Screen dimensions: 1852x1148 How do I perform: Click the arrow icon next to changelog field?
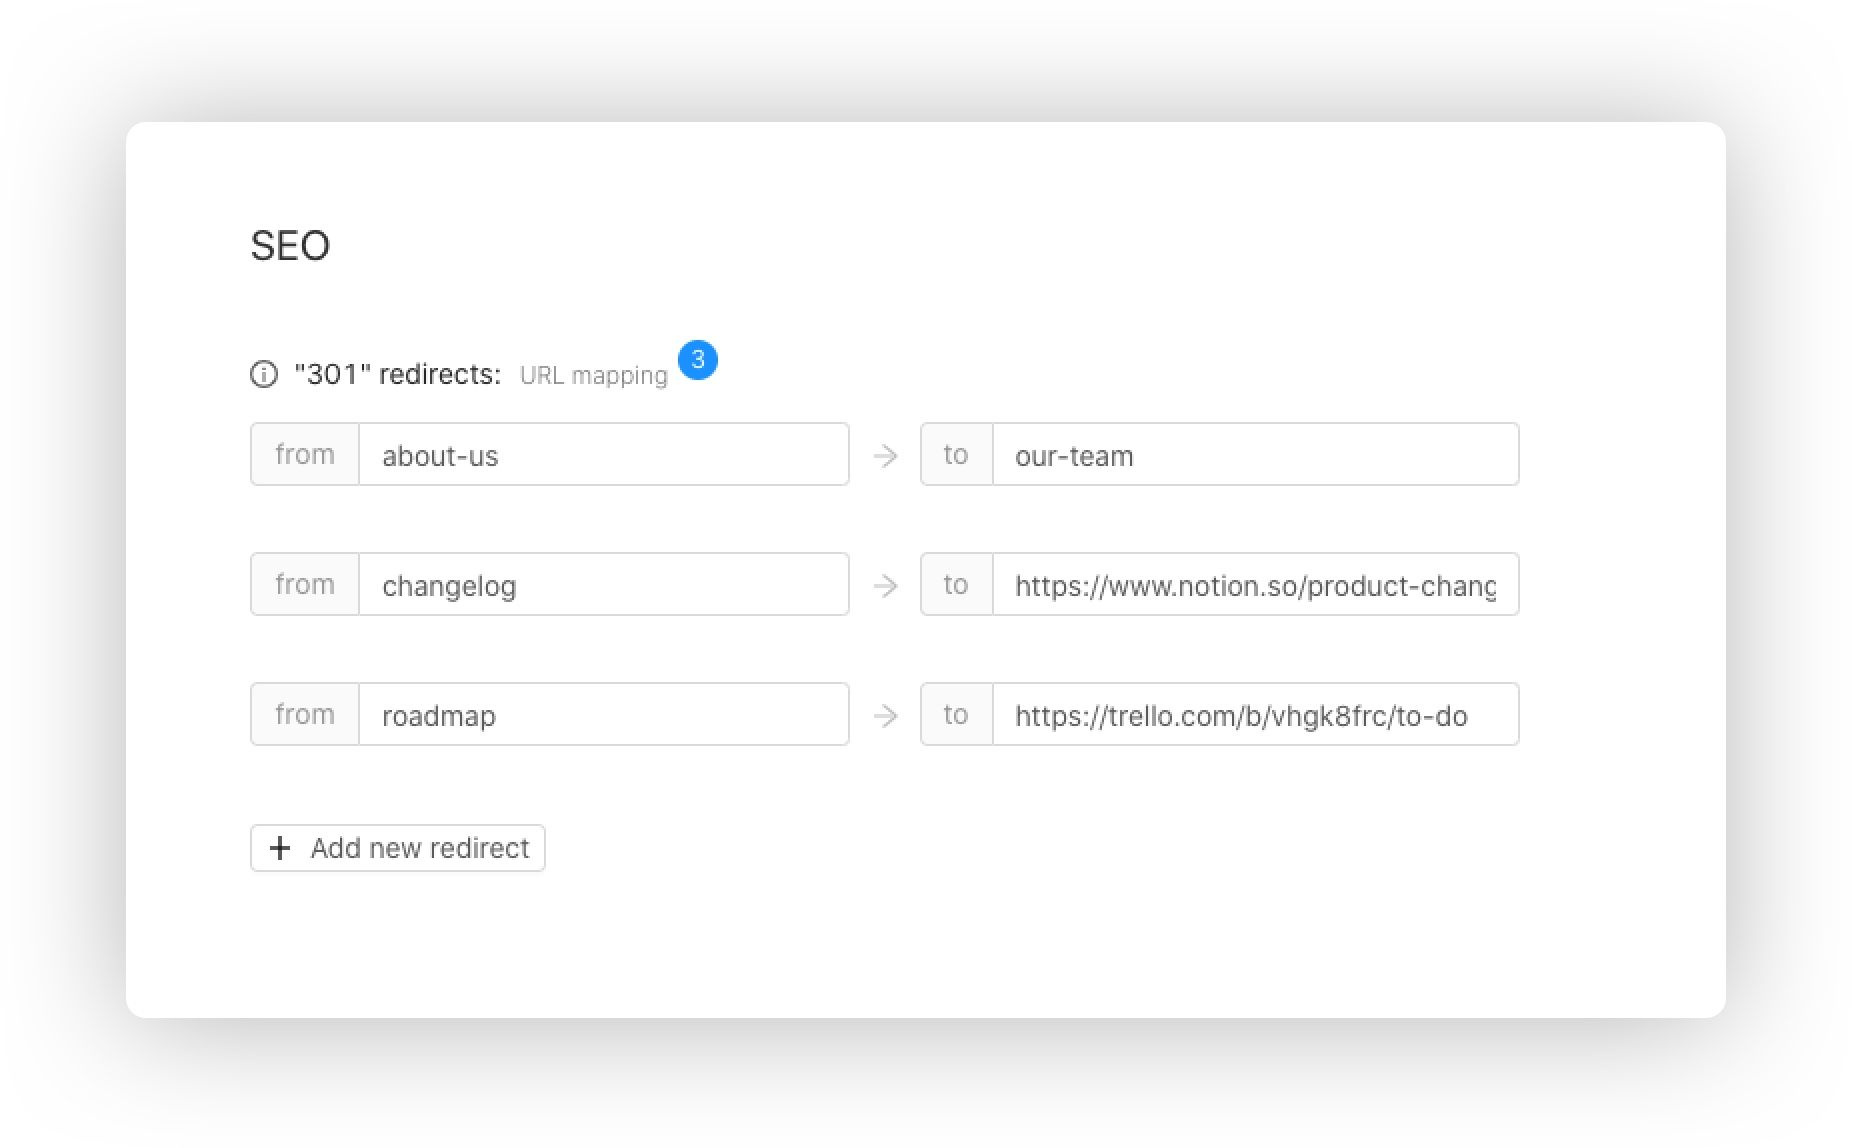[x=885, y=586]
